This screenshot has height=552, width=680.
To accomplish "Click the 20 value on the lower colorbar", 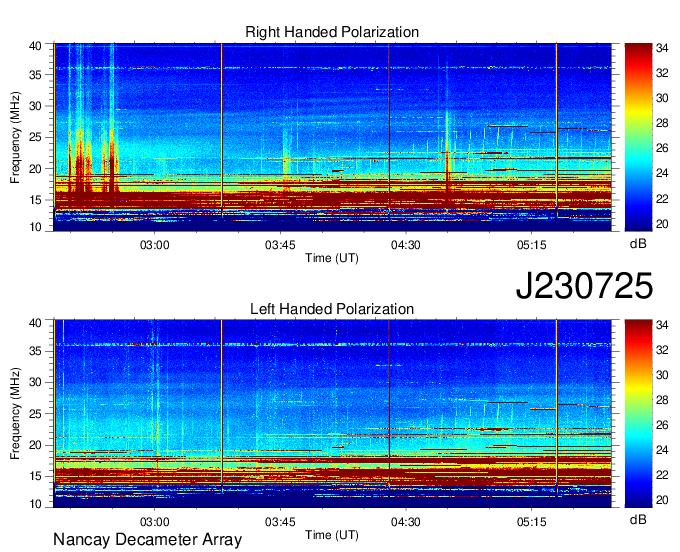I will click(662, 500).
